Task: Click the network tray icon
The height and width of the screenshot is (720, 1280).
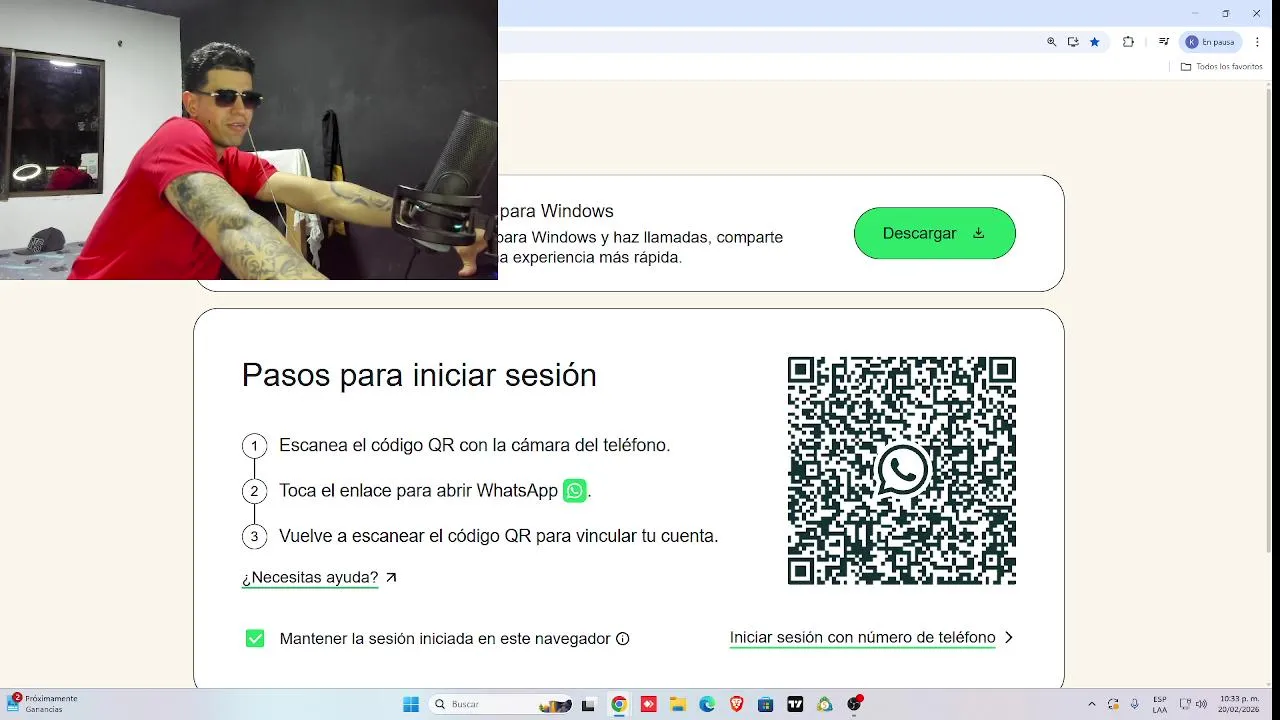Action: pyautogui.click(x=1185, y=704)
